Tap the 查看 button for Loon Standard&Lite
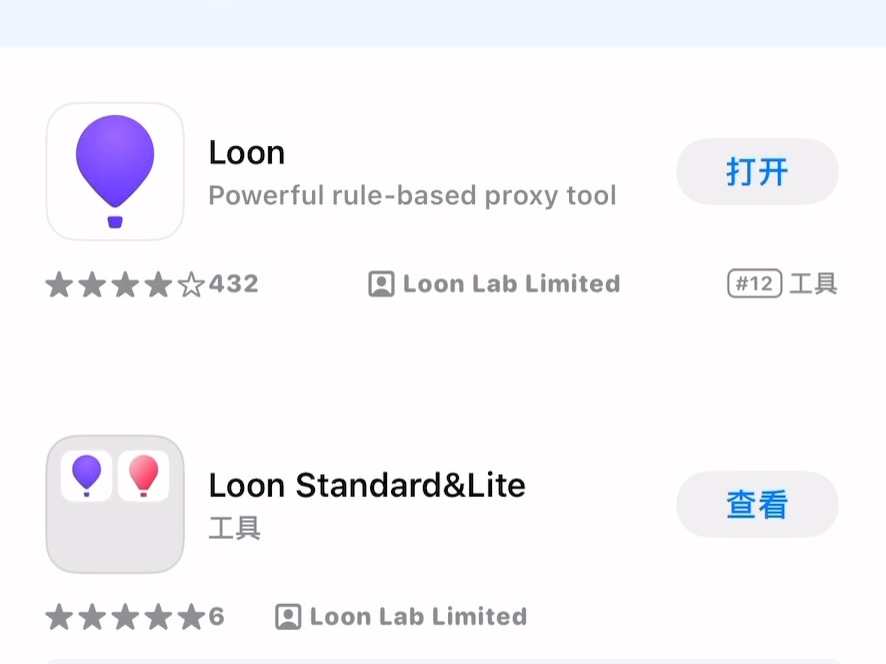886x664 pixels. tap(757, 504)
